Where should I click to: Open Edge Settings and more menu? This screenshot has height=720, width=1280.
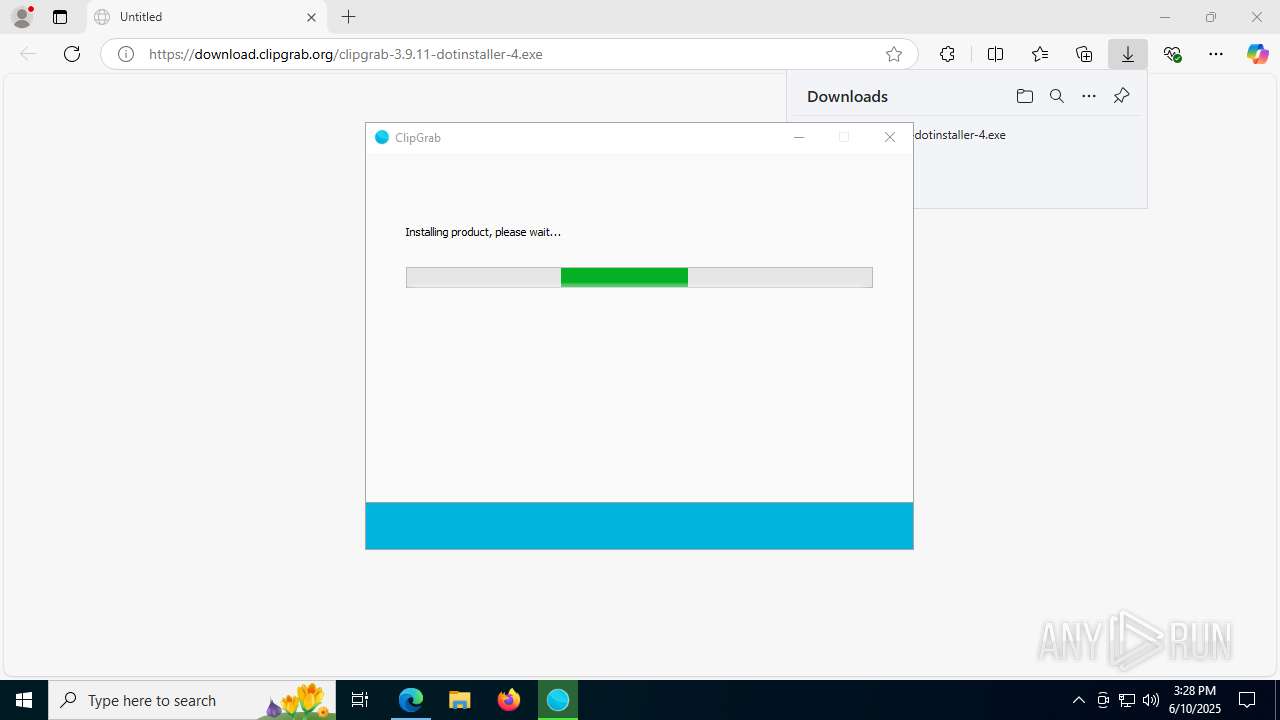click(1216, 54)
